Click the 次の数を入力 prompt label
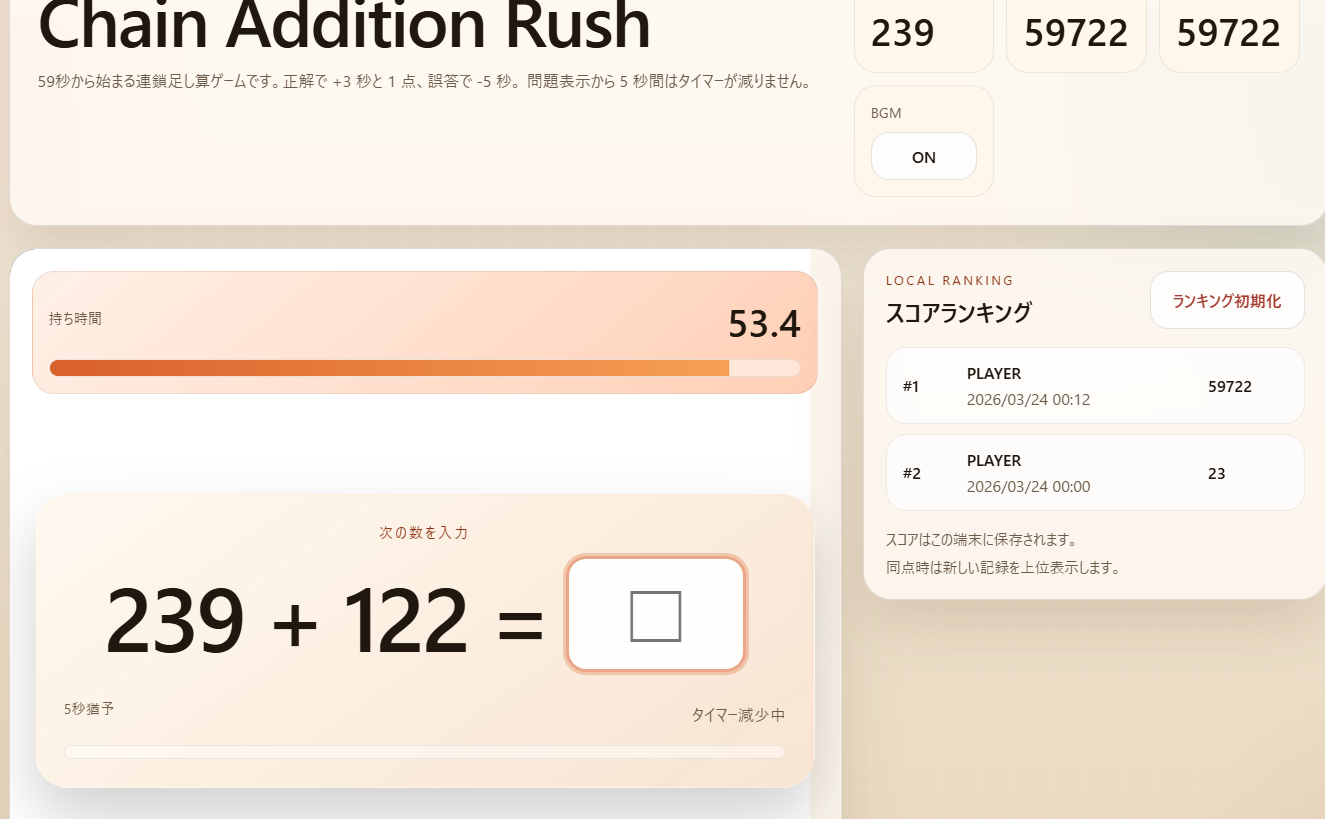This screenshot has height=819, width=1325. pyautogui.click(x=424, y=533)
